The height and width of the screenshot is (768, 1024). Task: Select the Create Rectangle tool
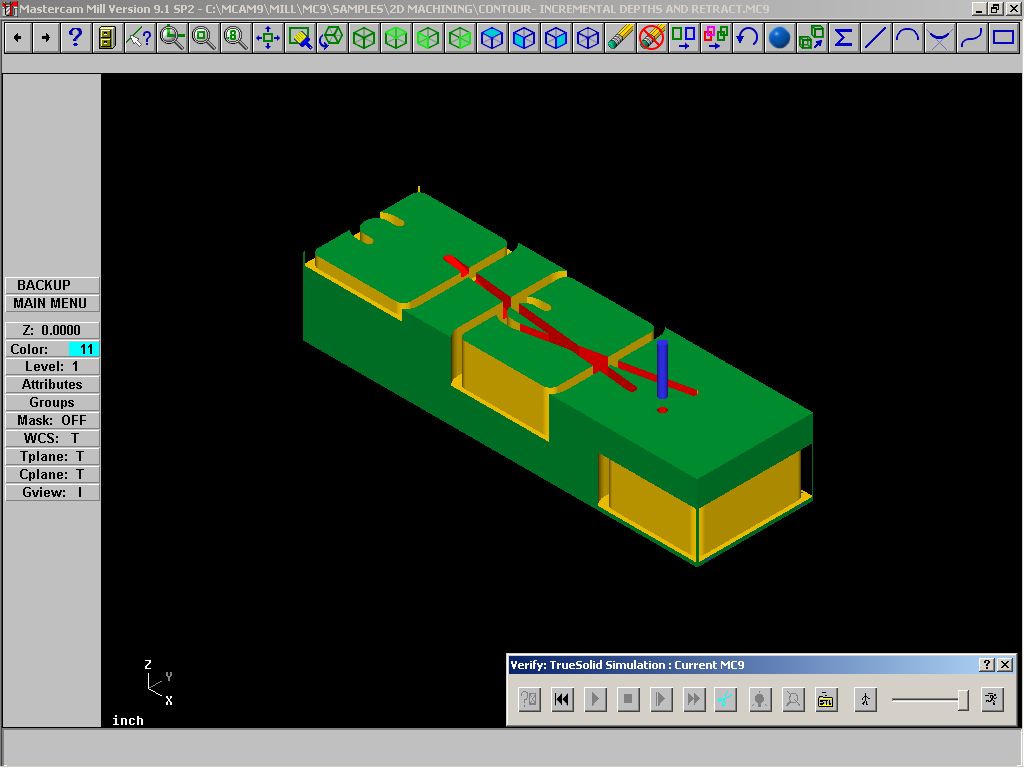point(1004,38)
